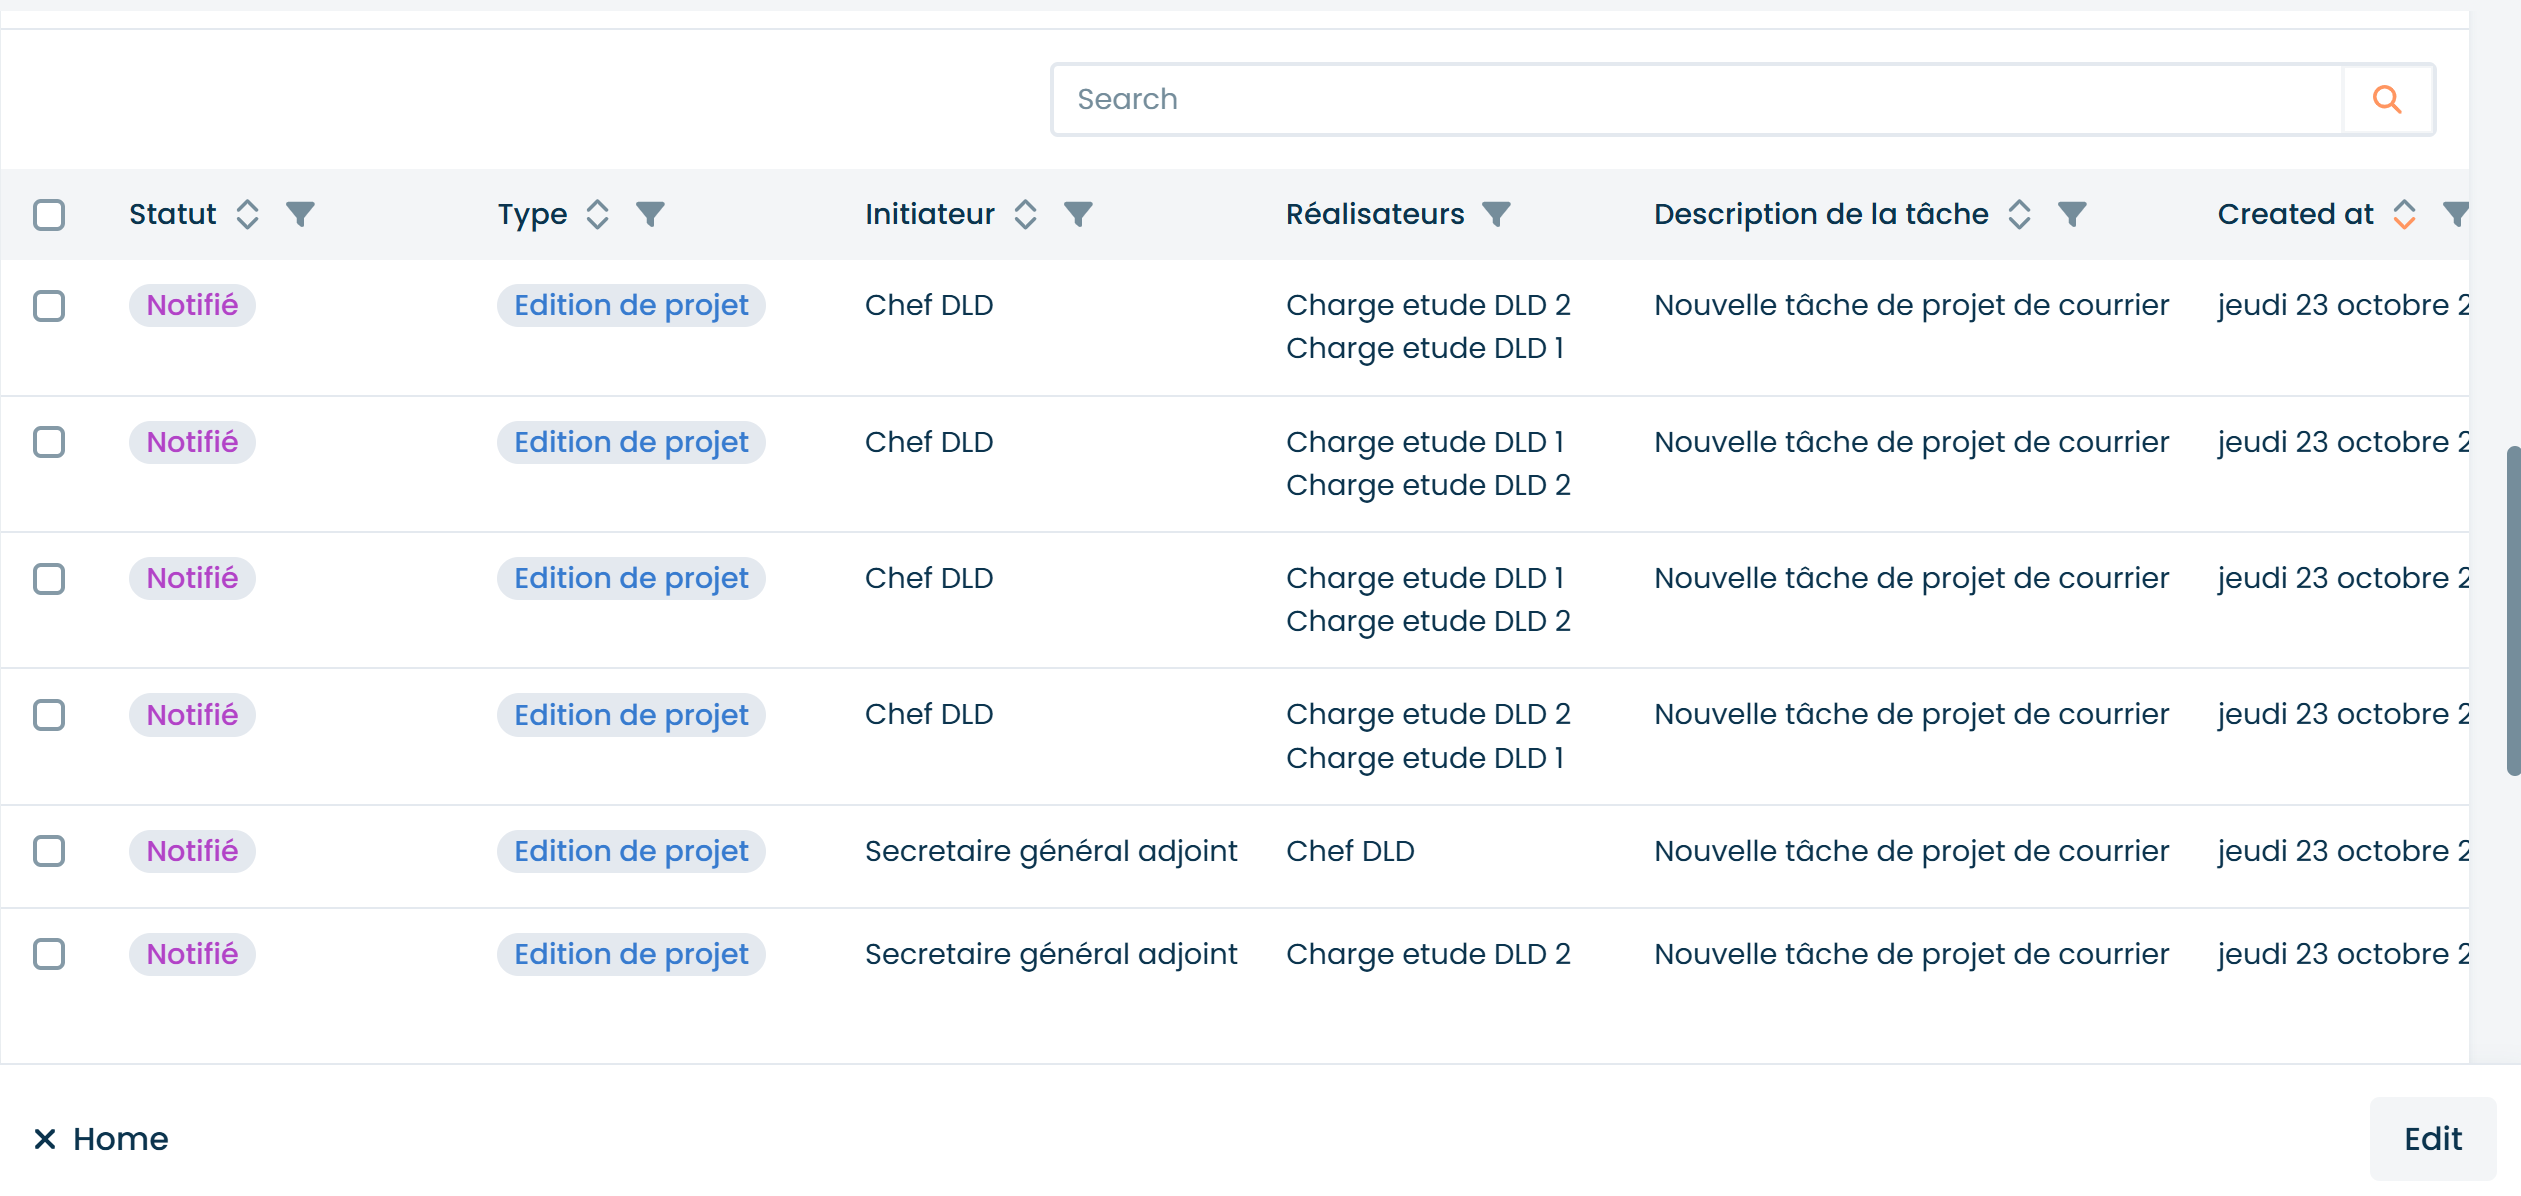Open the Created at column filter
Image resolution: width=2521 pixels, height=1196 pixels.
(2454, 214)
